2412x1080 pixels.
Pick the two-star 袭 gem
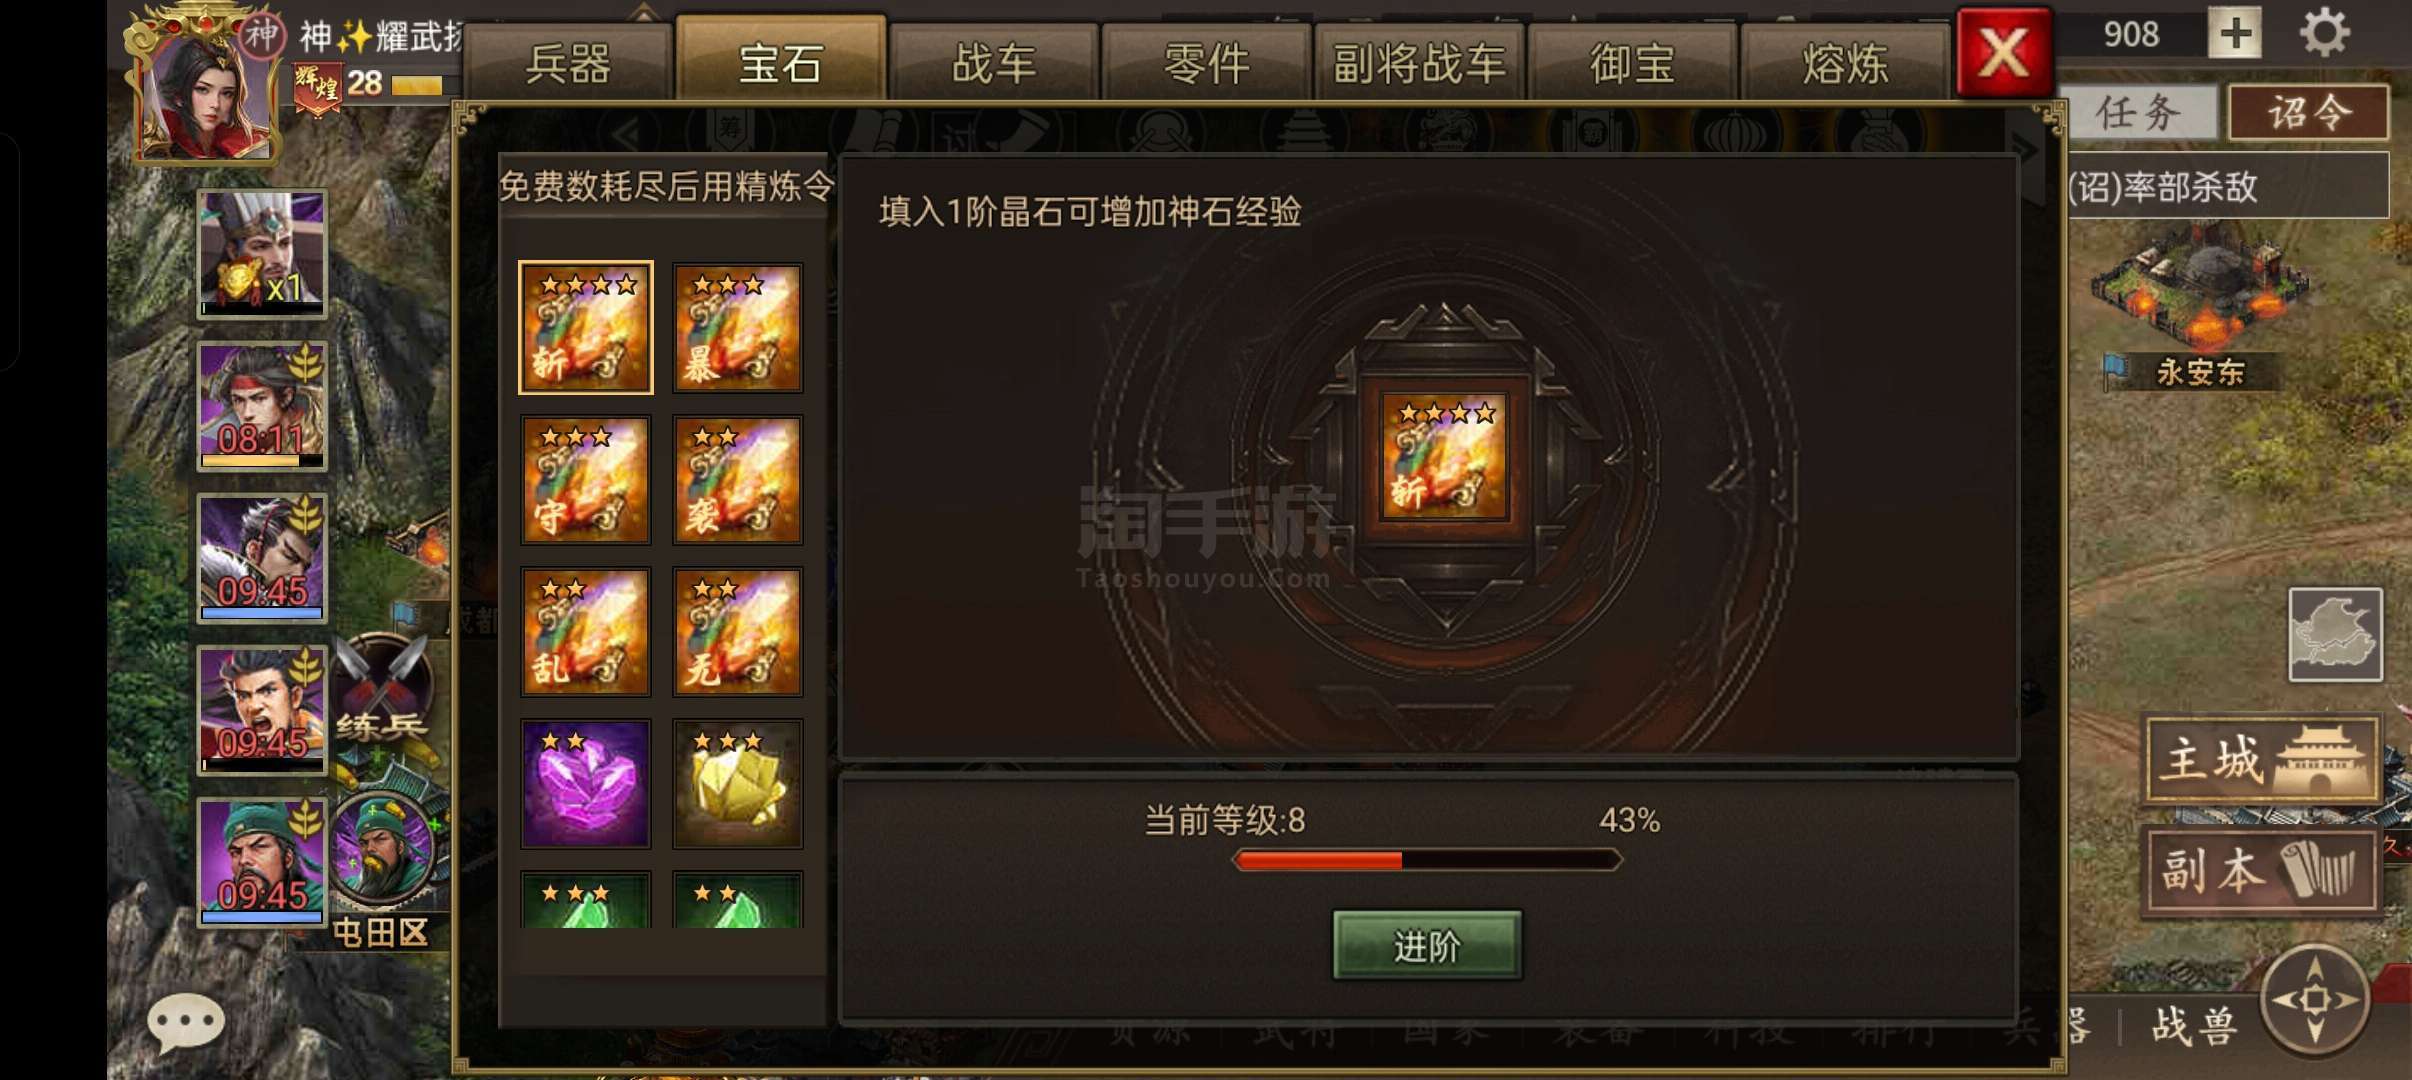tap(738, 480)
